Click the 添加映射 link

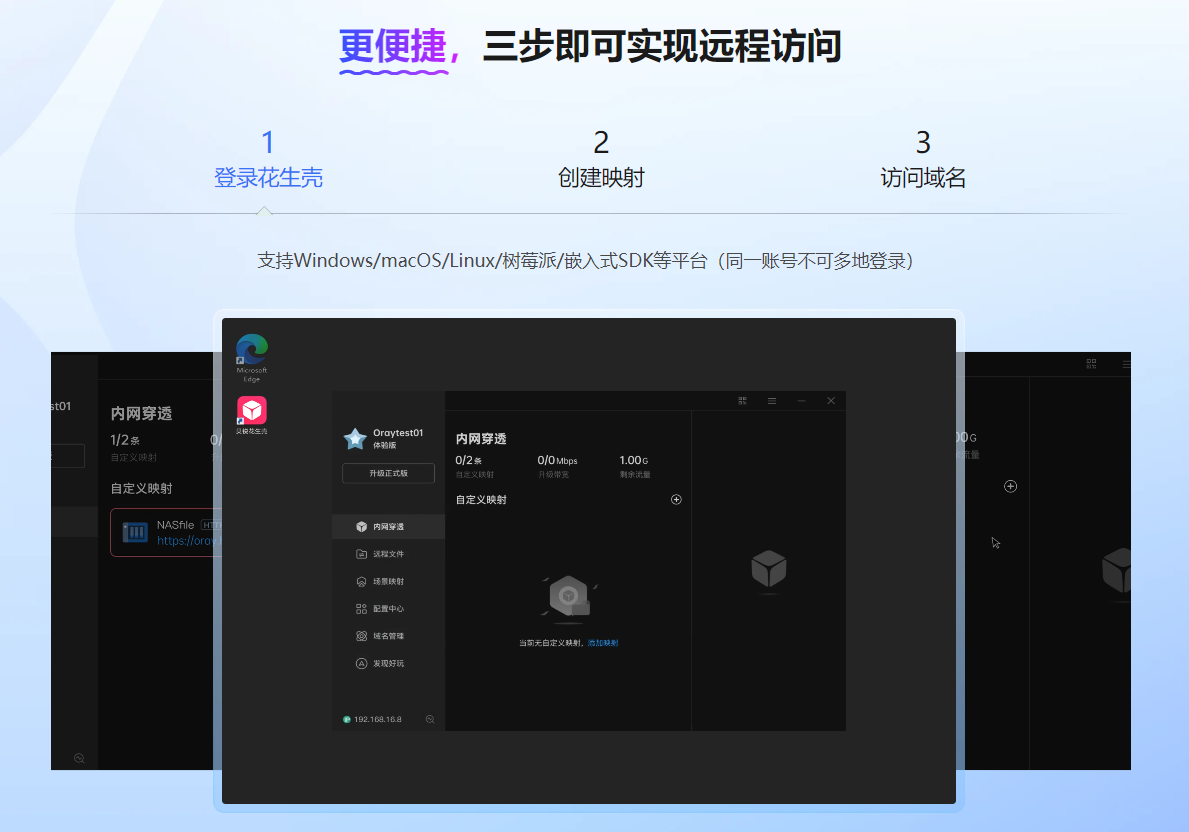603,642
